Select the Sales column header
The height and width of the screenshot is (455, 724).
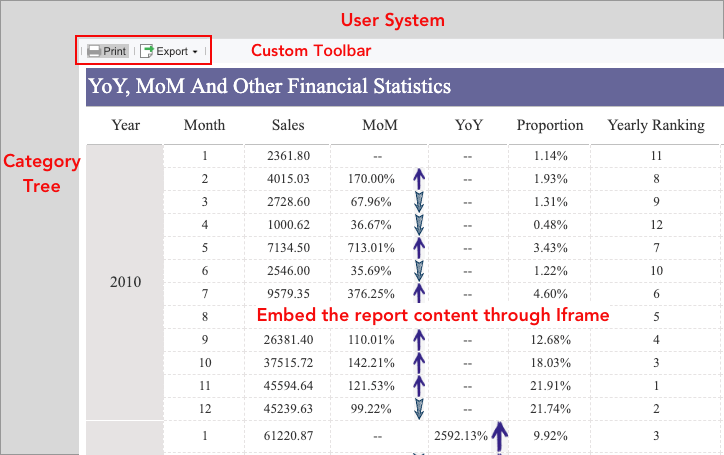pyautogui.click(x=288, y=125)
